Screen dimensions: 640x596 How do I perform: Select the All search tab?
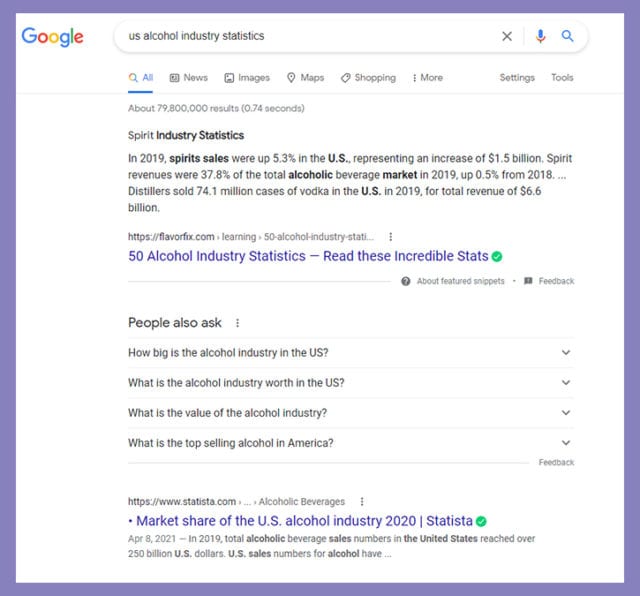[140, 78]
